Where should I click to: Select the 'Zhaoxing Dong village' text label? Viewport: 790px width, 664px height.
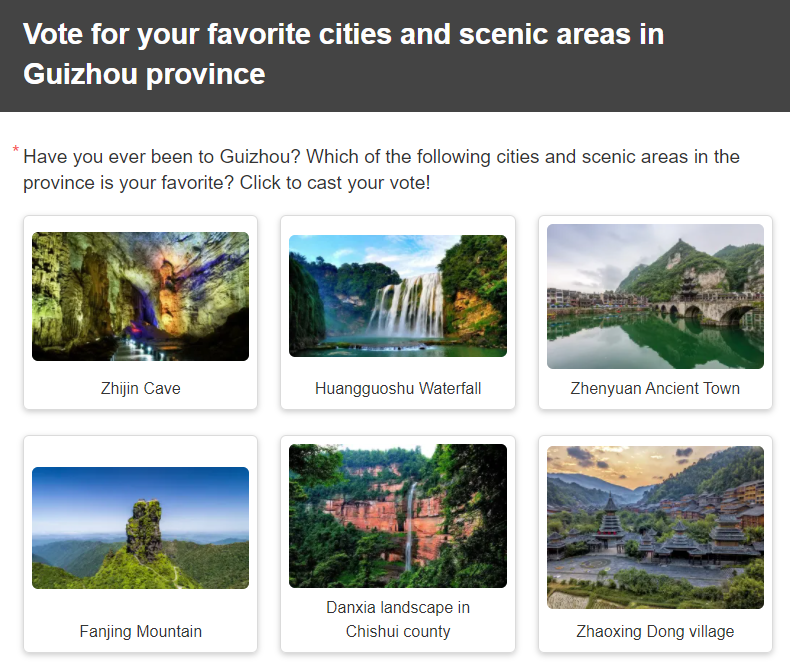tap(655, 631)
